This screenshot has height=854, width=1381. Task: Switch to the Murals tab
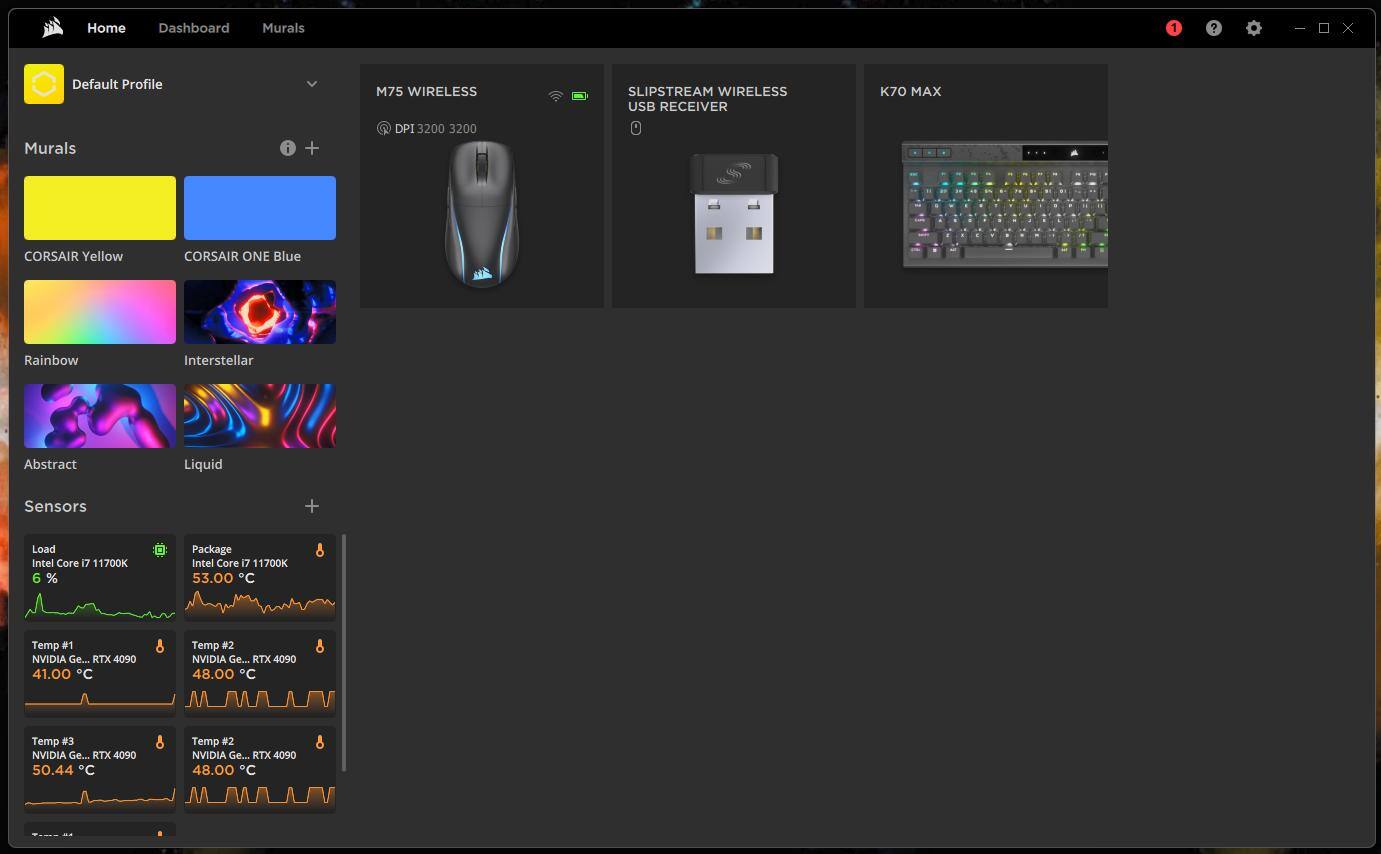pyautogui.click(x=283, y=28)
